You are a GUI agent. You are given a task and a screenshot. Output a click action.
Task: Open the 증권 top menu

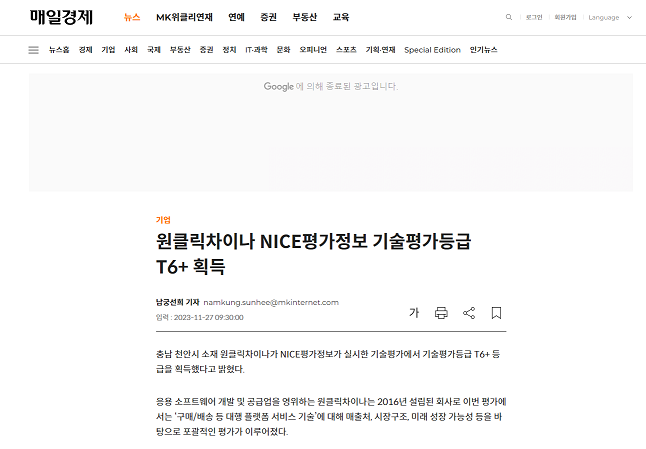point(269,17)
